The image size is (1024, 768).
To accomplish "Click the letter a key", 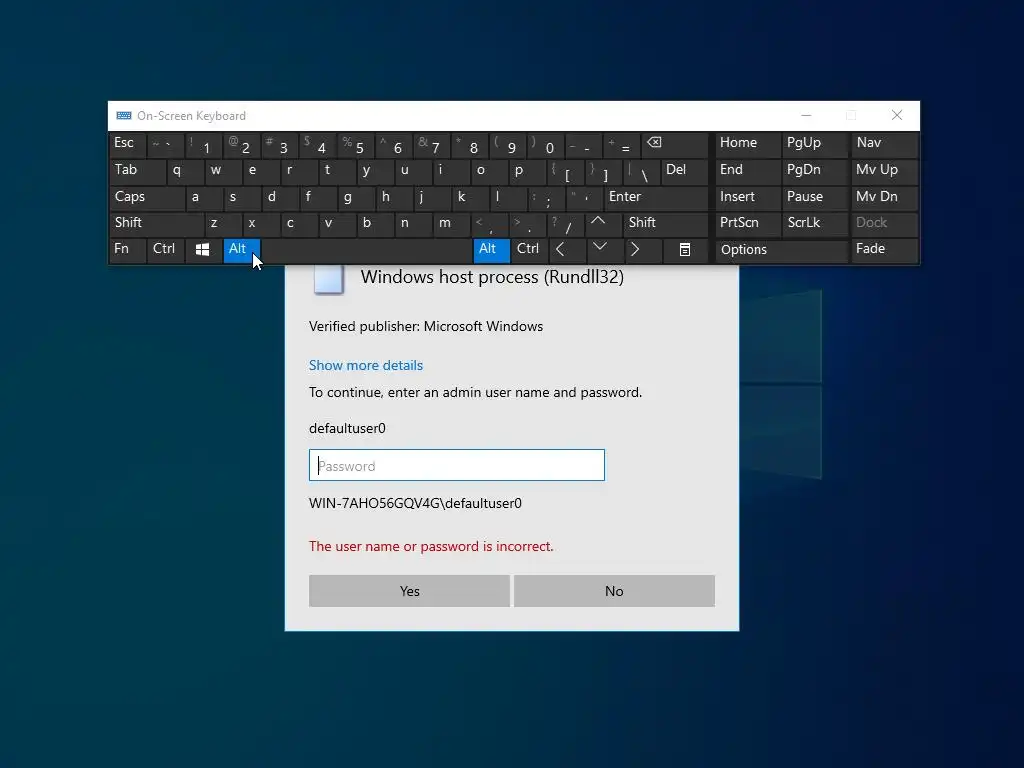I will pos(204,198).
